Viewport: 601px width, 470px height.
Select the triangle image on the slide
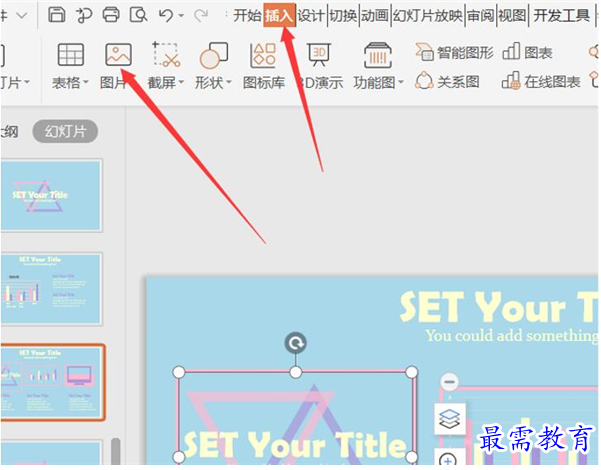[x=296, y=418]
